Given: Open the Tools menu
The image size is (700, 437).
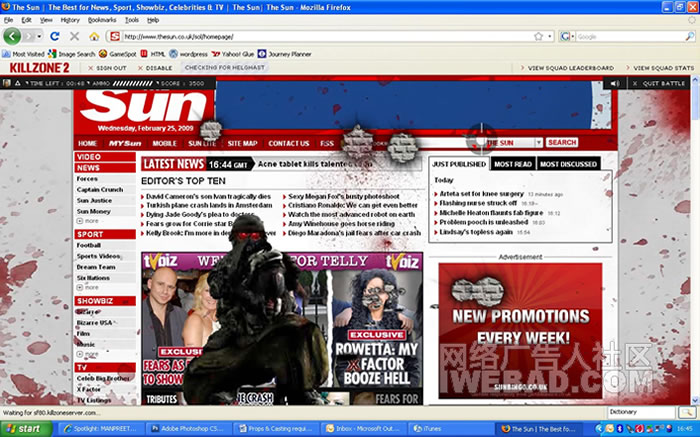Looking at the screenshot, I should click(x=132, y=20).
